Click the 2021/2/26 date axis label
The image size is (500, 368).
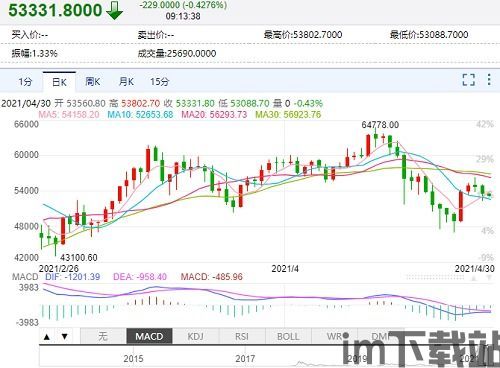(59, 269)
